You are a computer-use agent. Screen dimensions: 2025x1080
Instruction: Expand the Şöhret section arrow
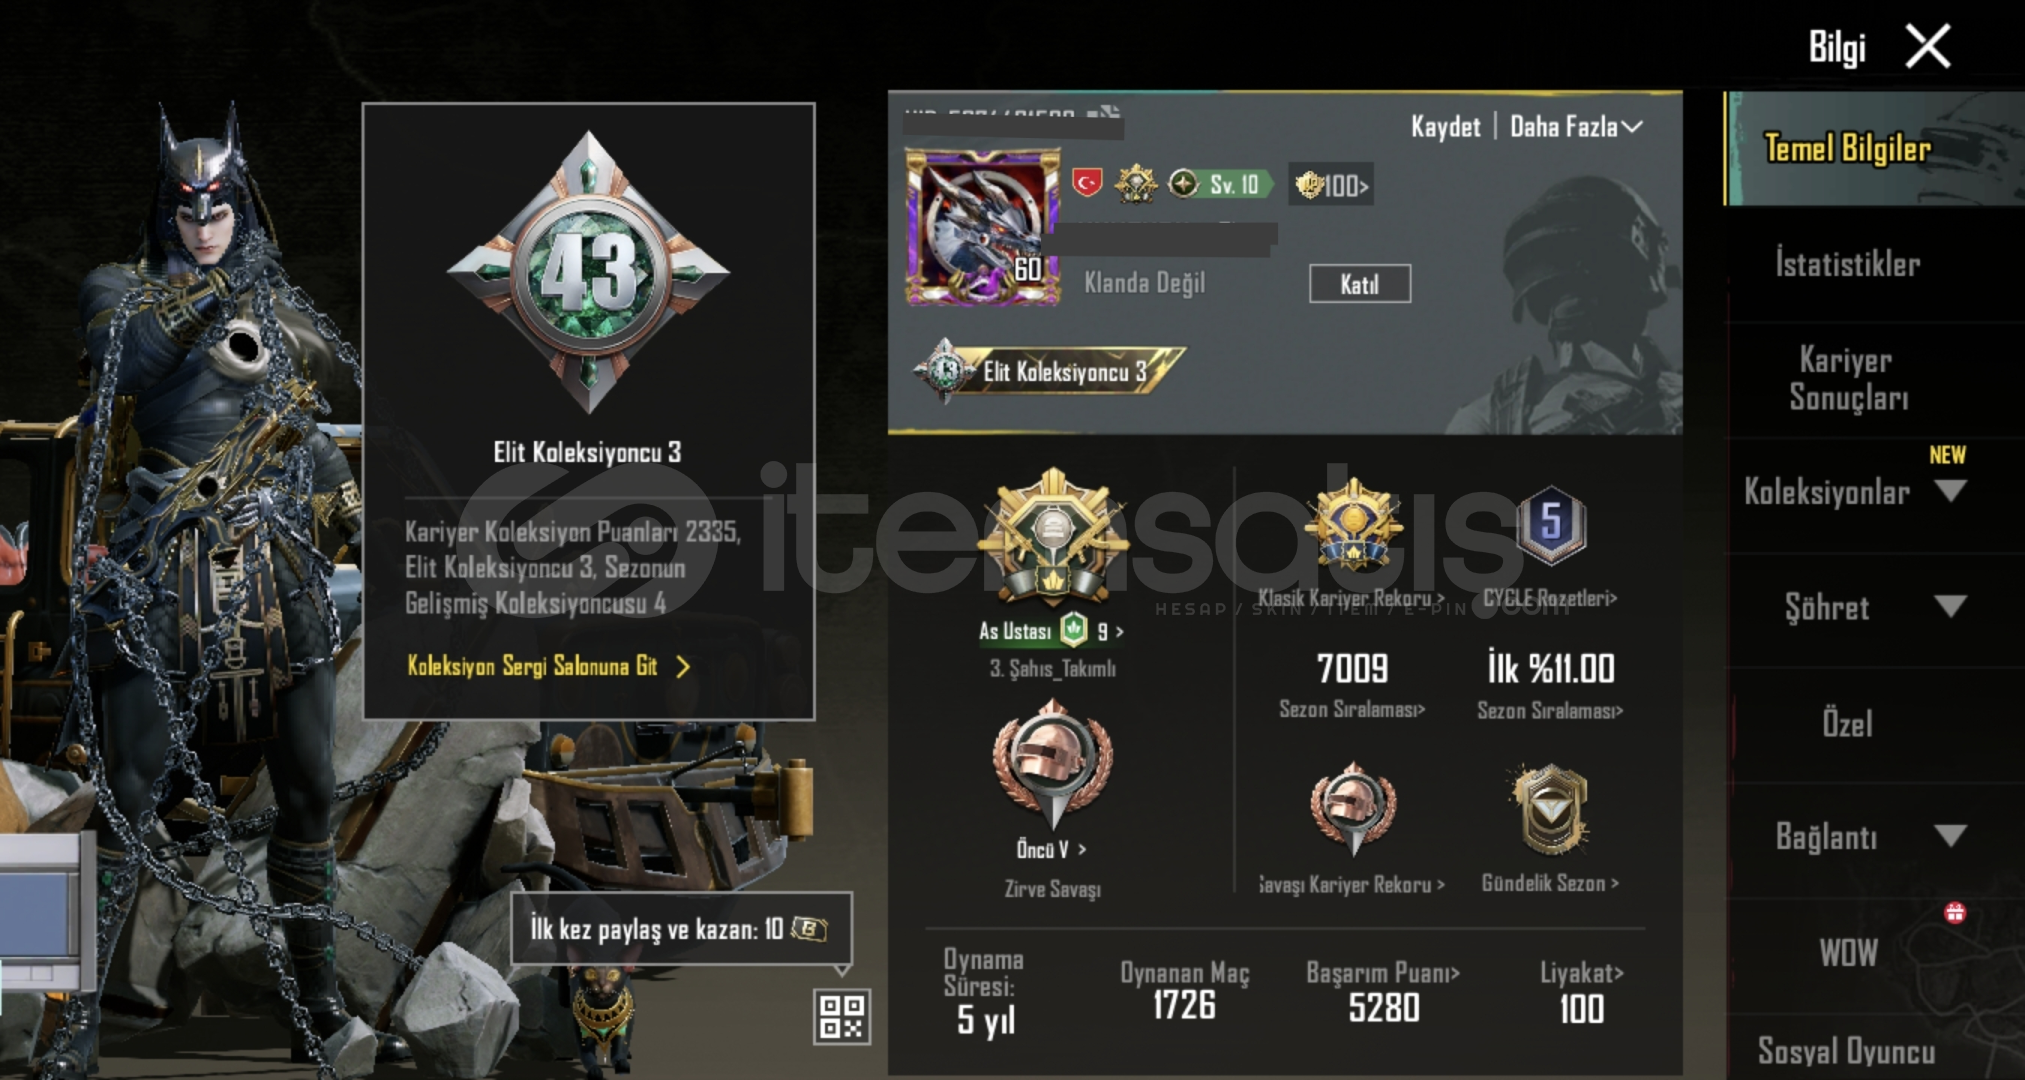tap(1950, 606)
